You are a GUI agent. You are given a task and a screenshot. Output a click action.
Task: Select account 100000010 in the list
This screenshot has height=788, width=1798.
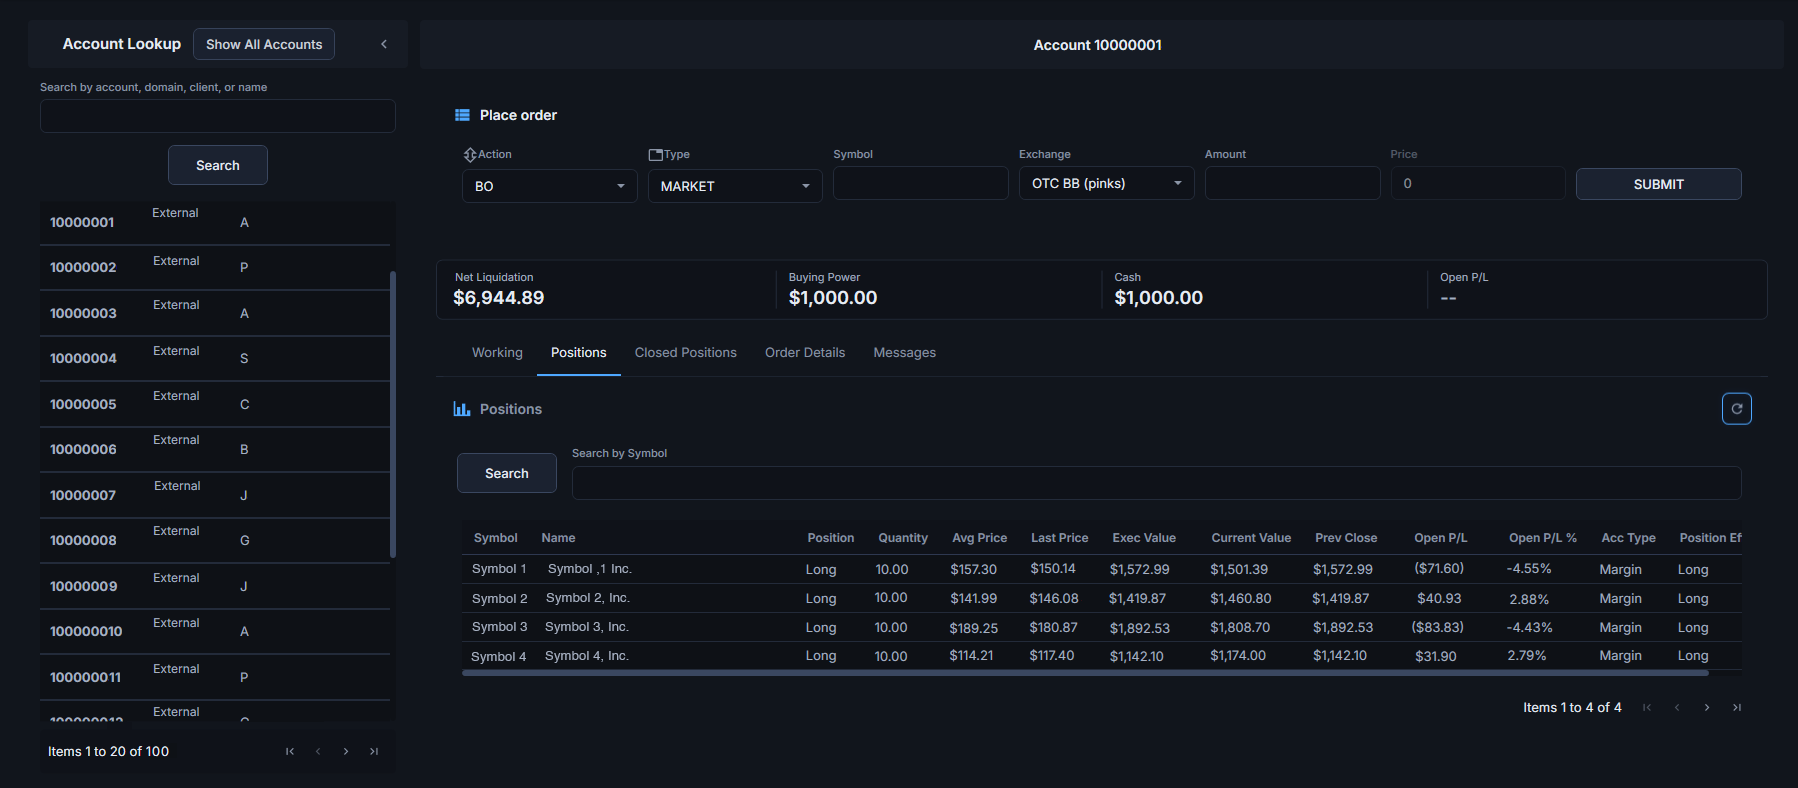(215, 631)
